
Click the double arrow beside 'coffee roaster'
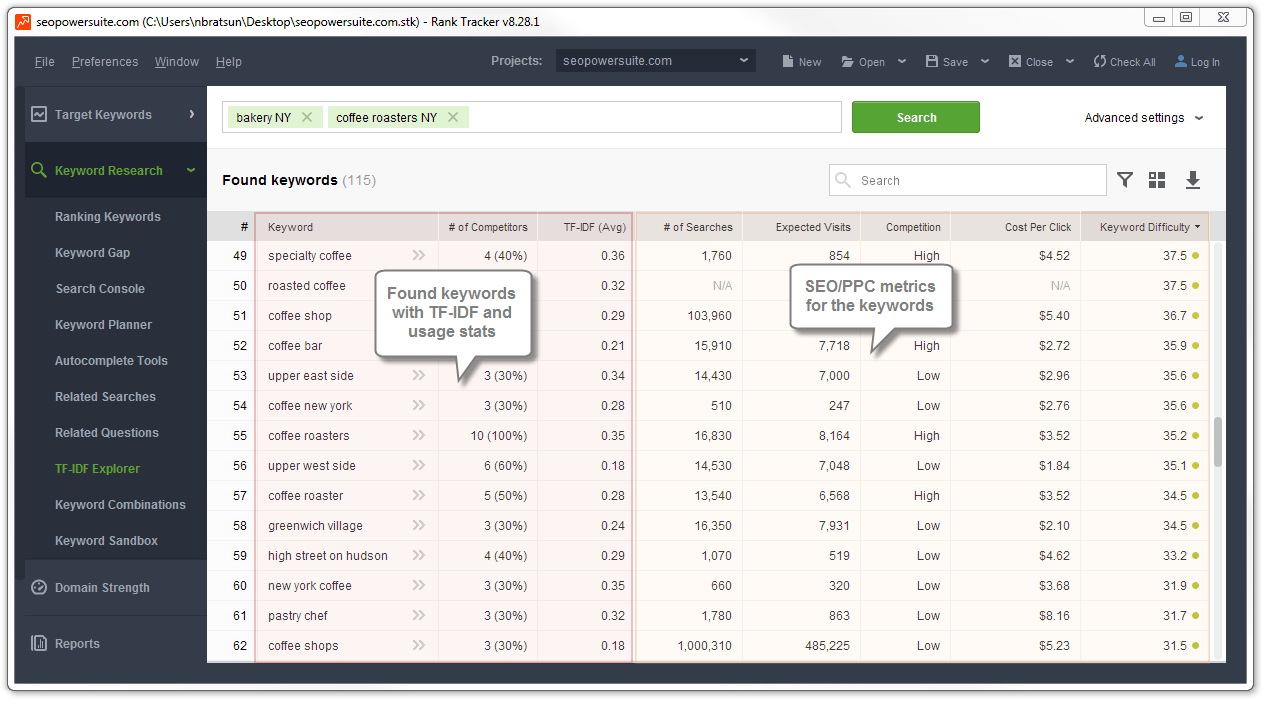(x=418, y=495)
